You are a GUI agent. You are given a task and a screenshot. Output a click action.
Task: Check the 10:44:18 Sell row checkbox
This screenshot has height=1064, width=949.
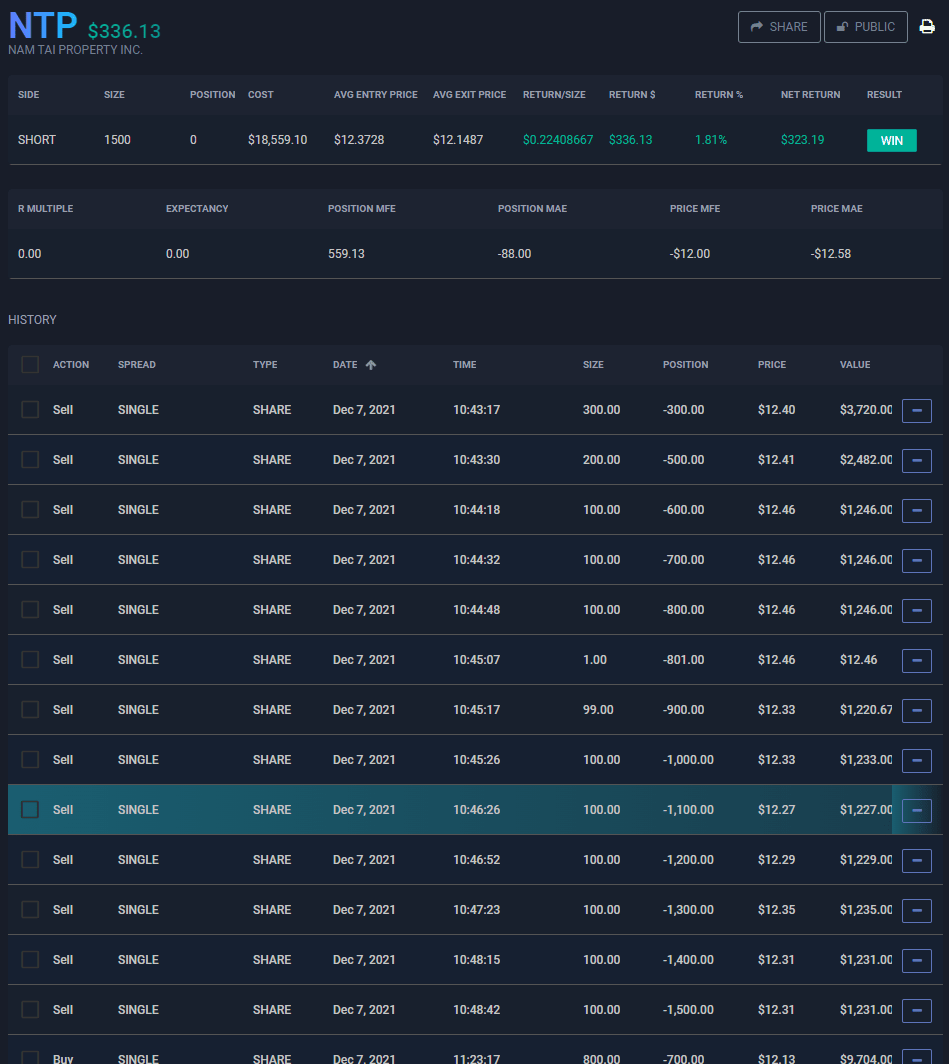(30, 509)
